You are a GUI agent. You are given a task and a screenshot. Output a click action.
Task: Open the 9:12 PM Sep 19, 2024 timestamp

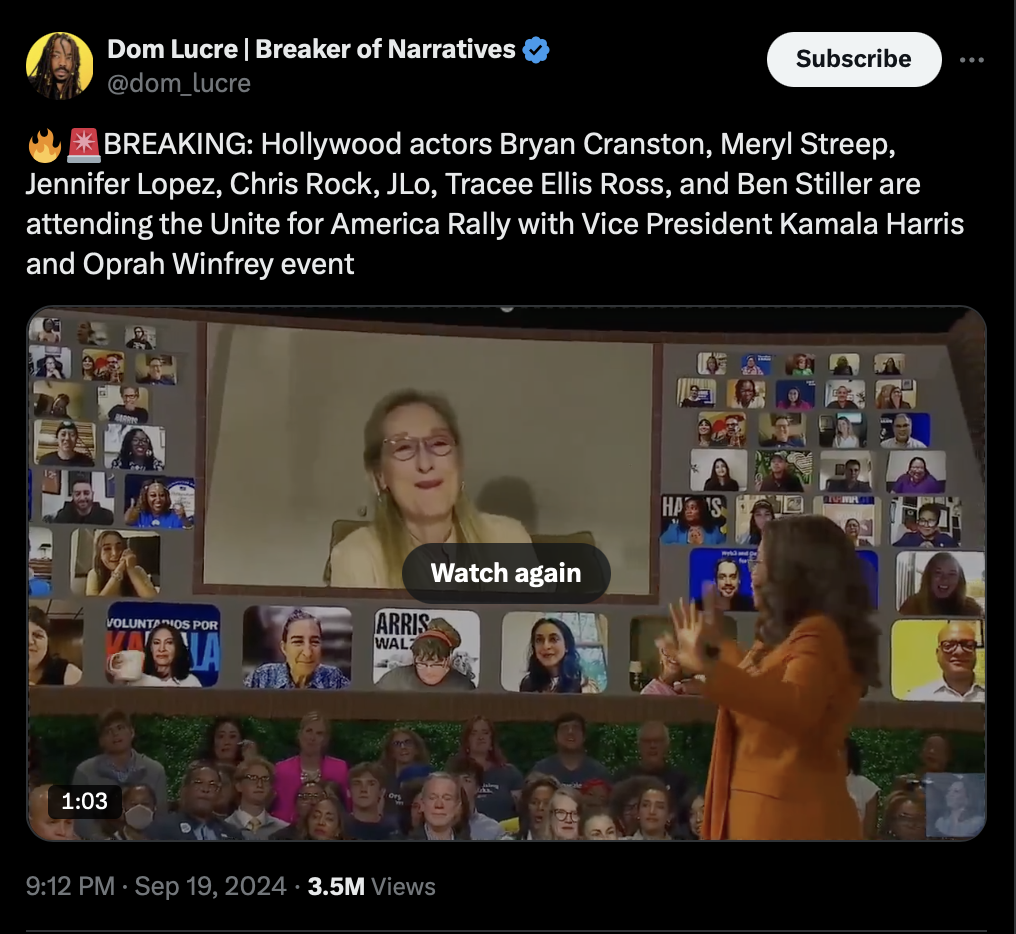pos(156,886)
